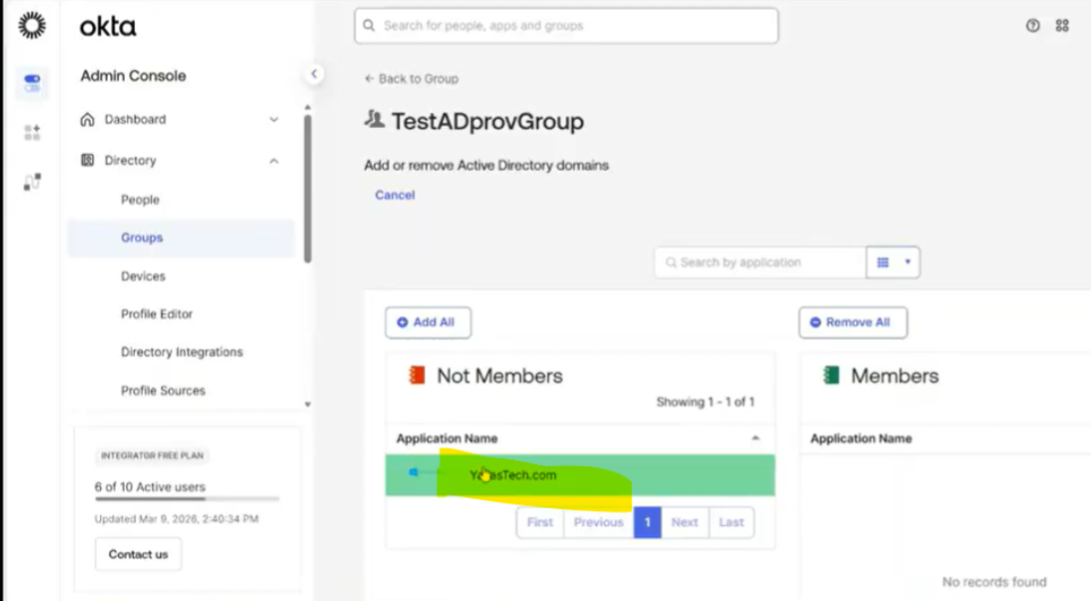1091x601 pixels.
Task: Click the Okta sunburst logo icon
Action: coord(32,26)
